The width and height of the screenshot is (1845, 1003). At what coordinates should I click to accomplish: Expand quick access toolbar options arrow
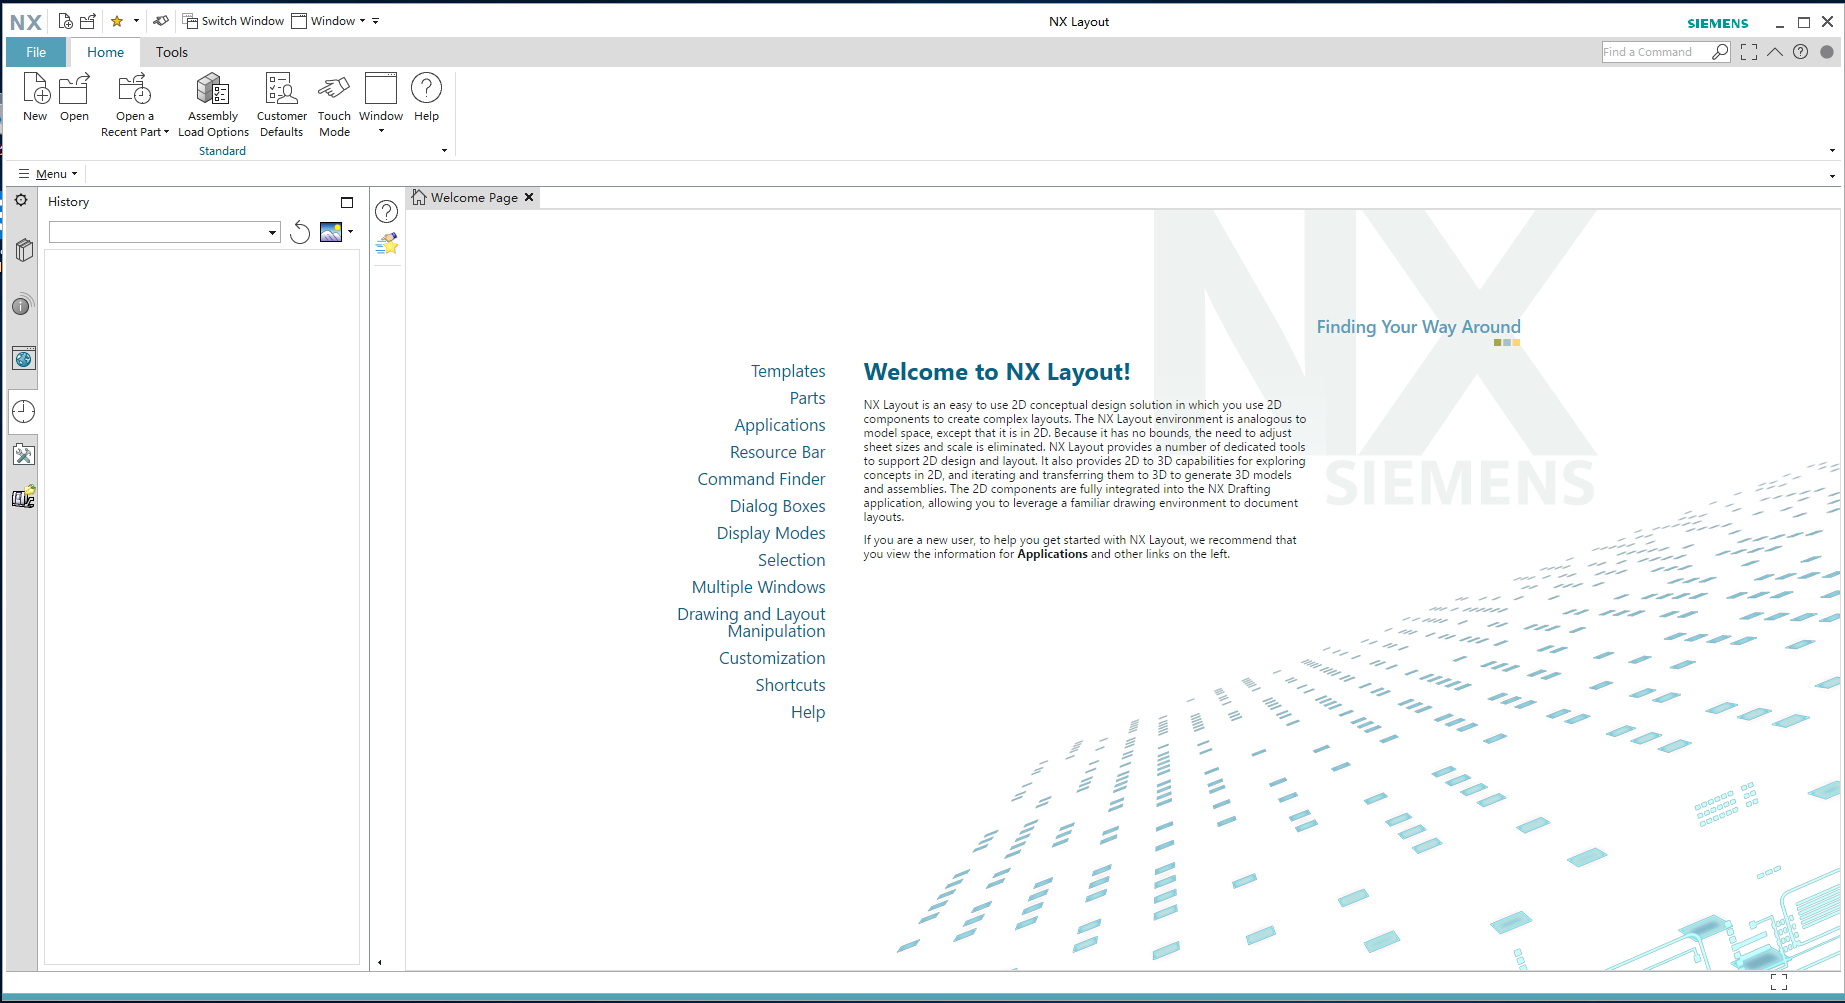tap(376, 21)
